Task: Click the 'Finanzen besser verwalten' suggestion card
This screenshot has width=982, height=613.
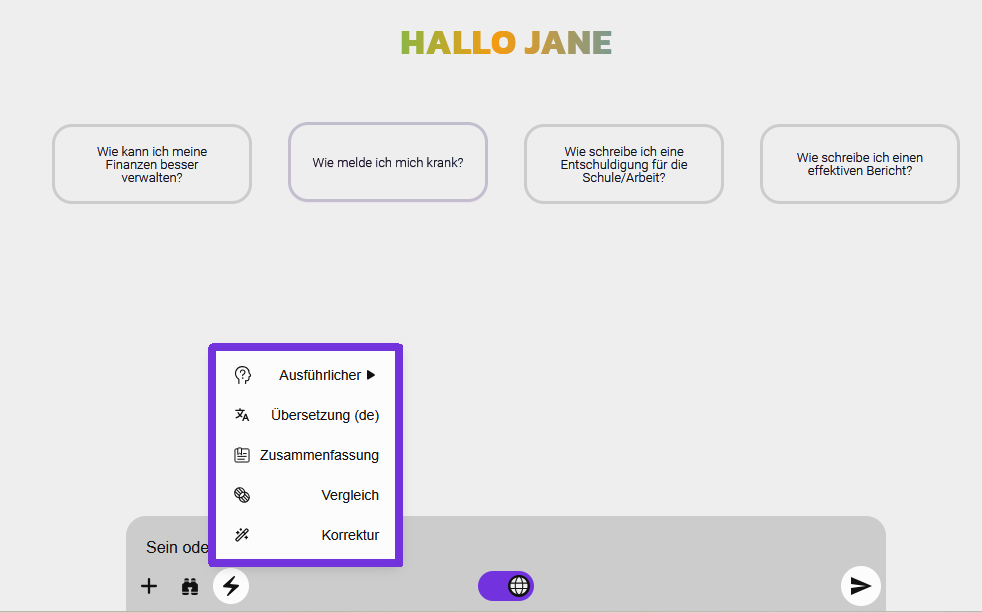Action: (x=152, y=164)
